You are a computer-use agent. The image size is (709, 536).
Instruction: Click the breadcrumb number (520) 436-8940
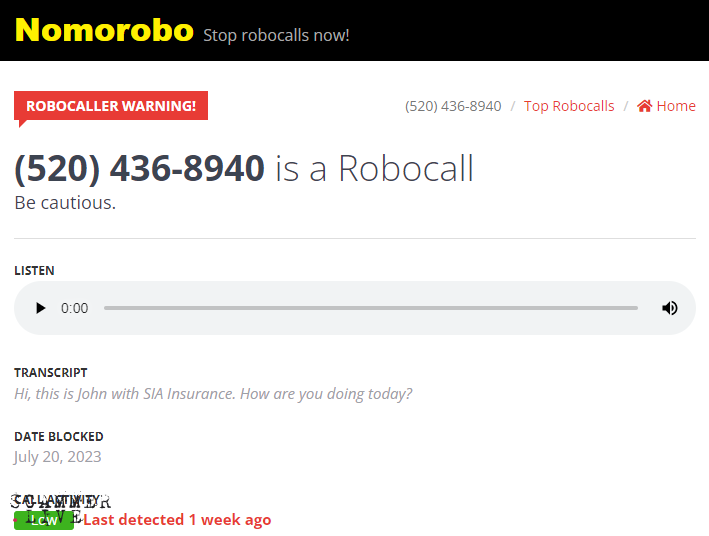pyautogui.click(x=453, y=106)
